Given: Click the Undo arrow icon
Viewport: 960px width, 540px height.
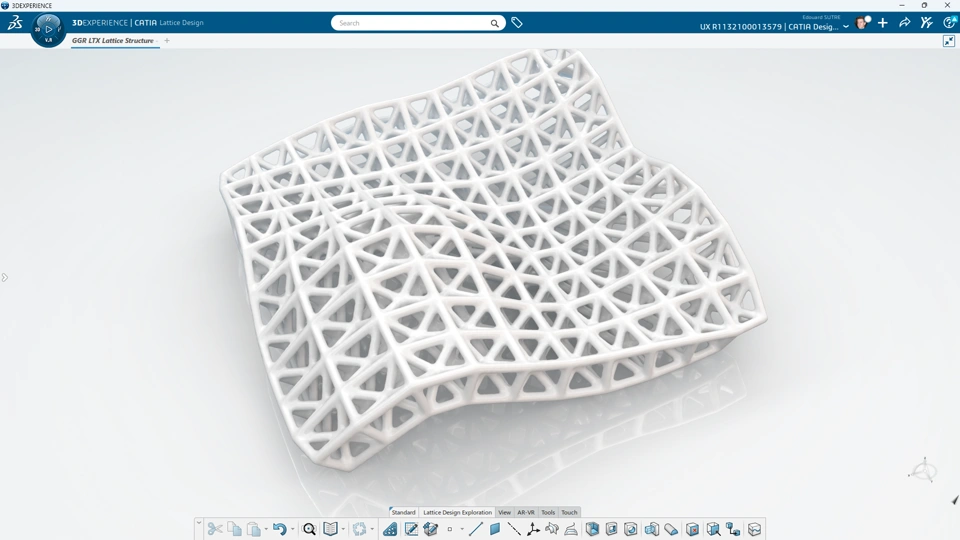Looking at the screenshot, I should (x=279, y=528).
